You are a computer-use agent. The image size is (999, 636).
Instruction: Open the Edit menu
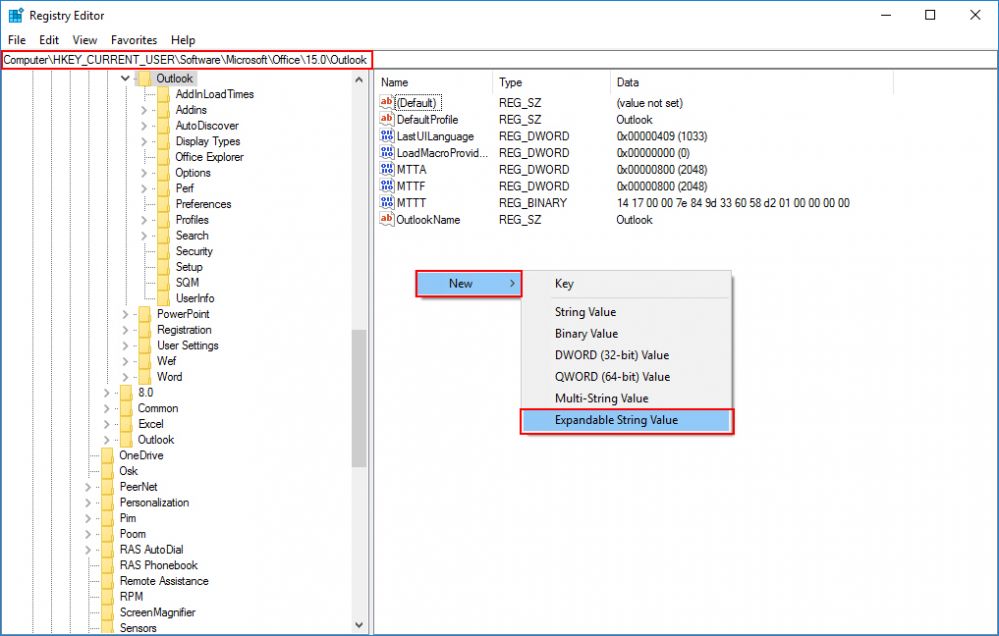coord(49,40)
